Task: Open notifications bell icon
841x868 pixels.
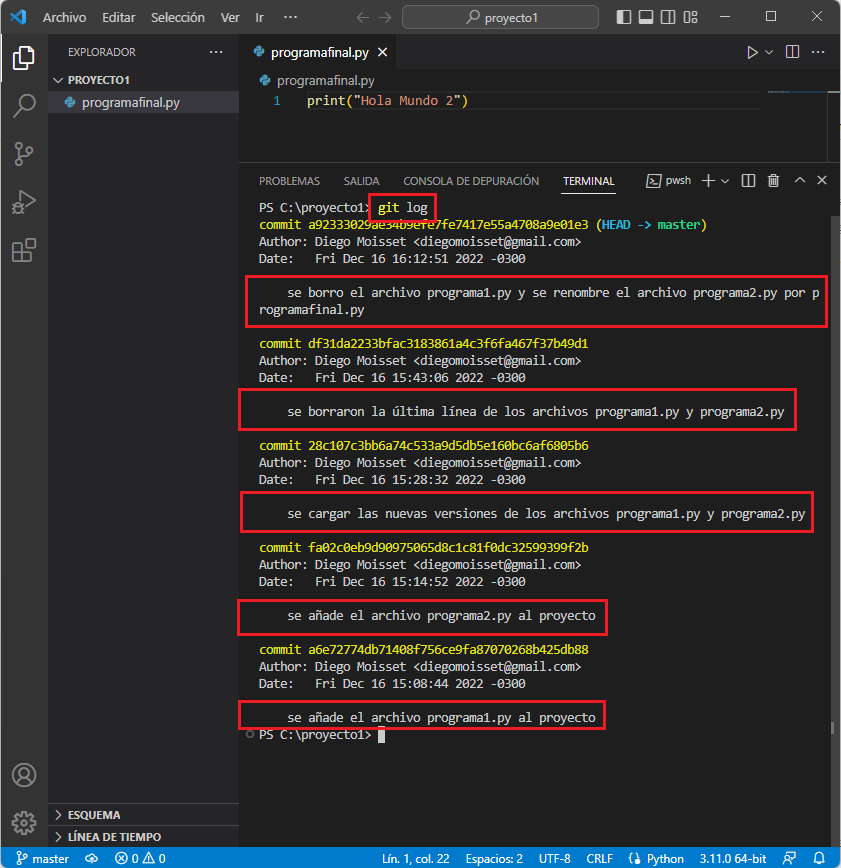Action: (819, 858)
